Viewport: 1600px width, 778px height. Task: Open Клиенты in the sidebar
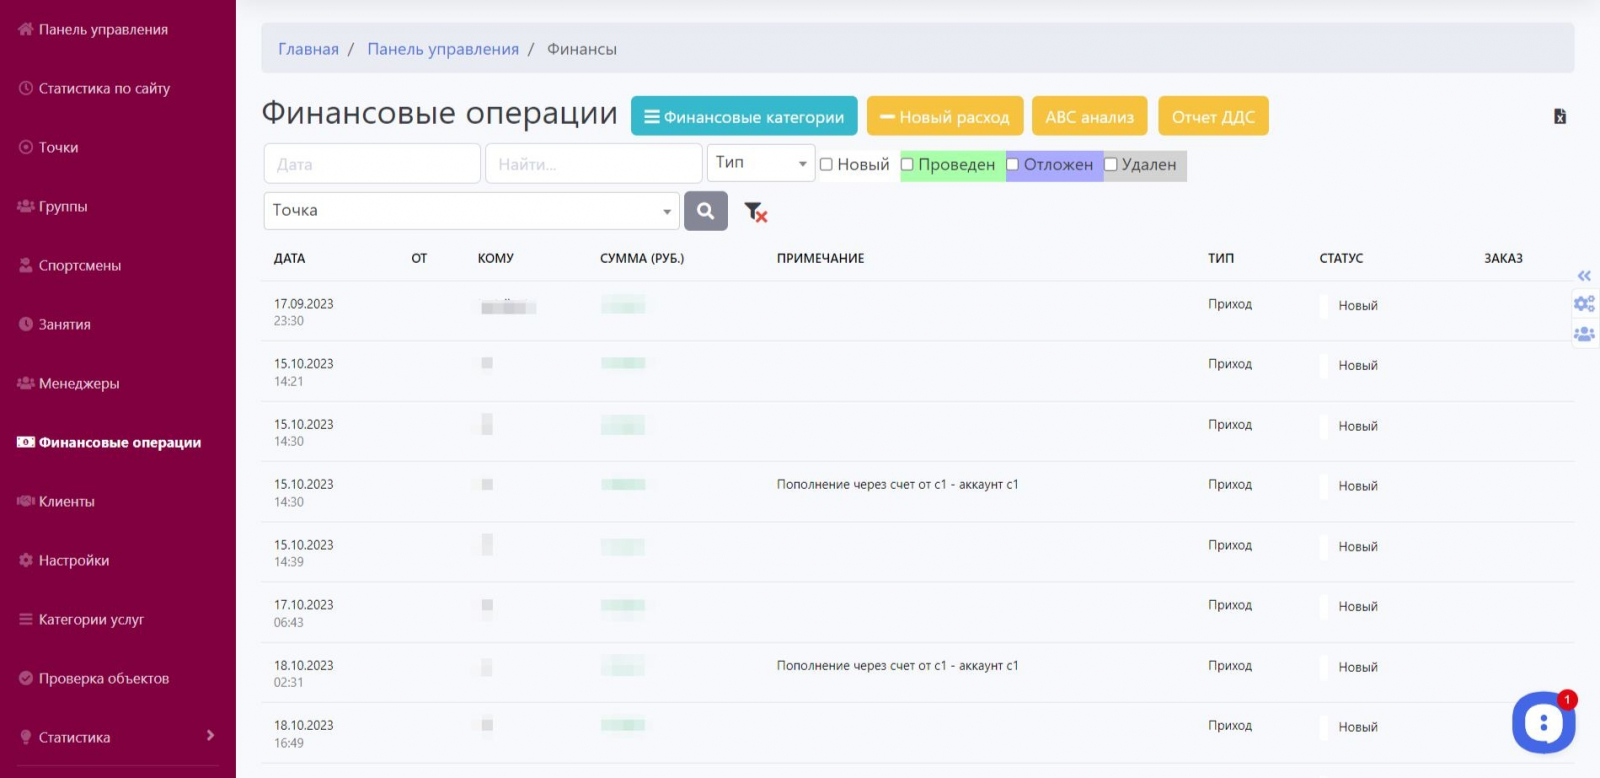coord(66,501)
